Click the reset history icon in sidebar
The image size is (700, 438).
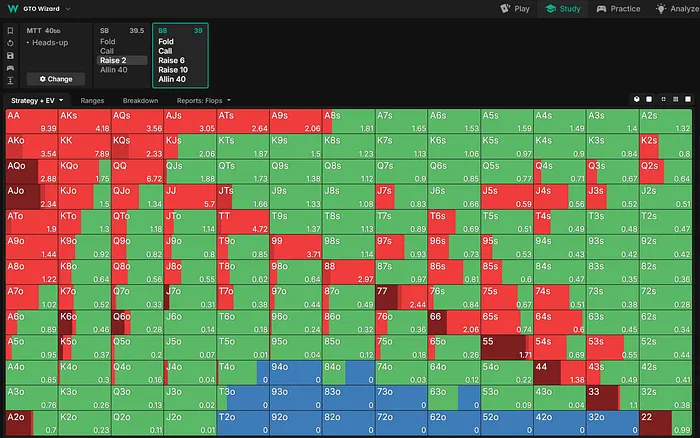9,43
